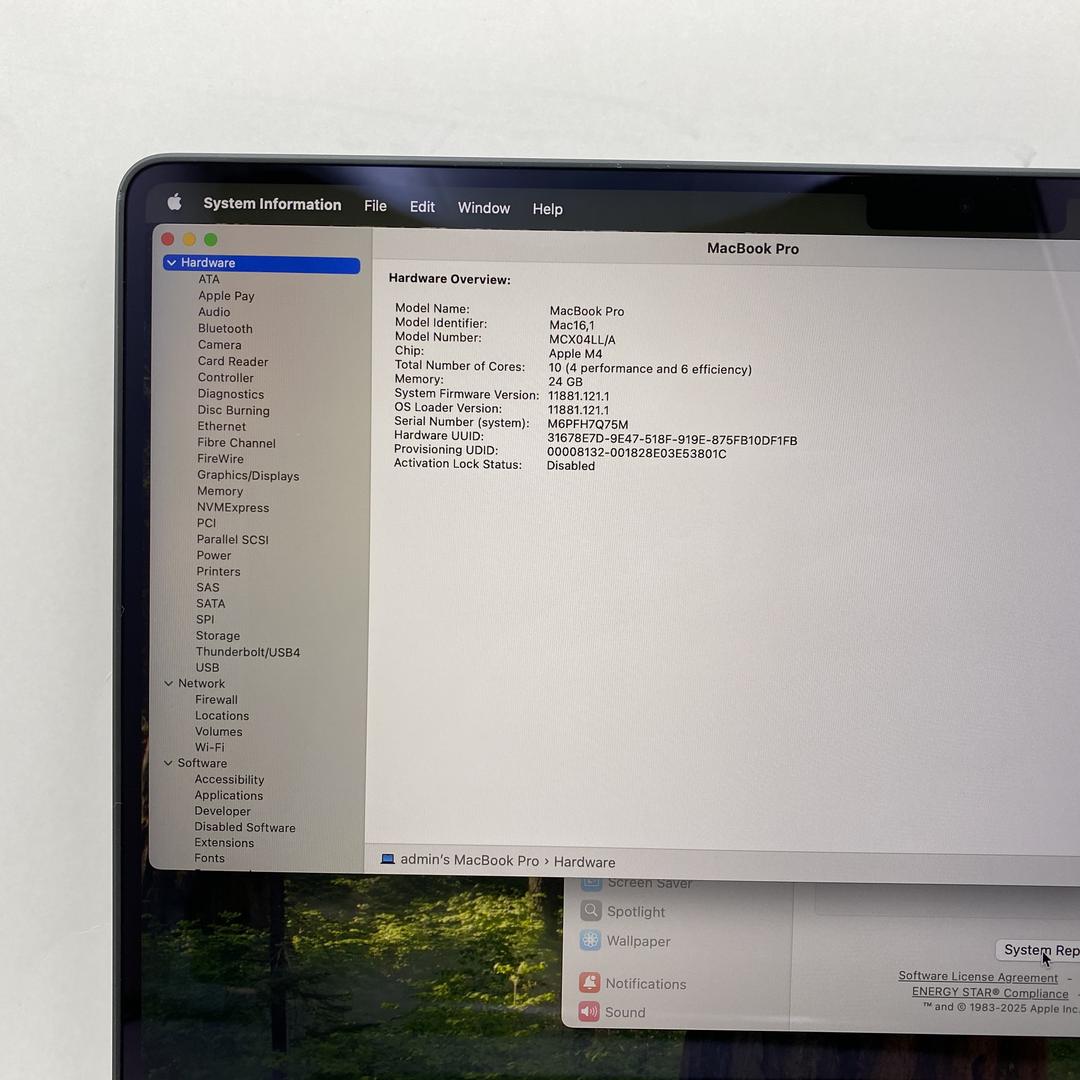Click Hardware in the path bar
This screenshot has width=1080, height=1080.
point(585,862)
